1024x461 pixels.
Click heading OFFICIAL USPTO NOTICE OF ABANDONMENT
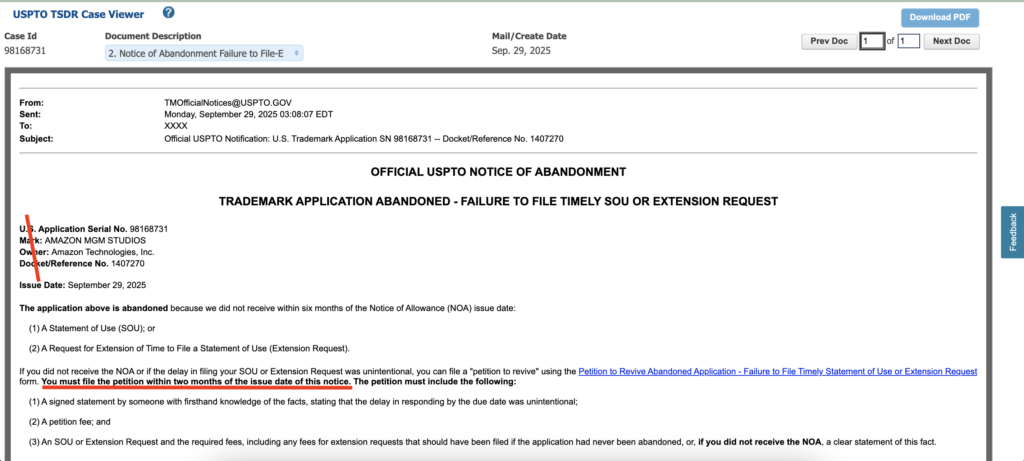[498, 172]
